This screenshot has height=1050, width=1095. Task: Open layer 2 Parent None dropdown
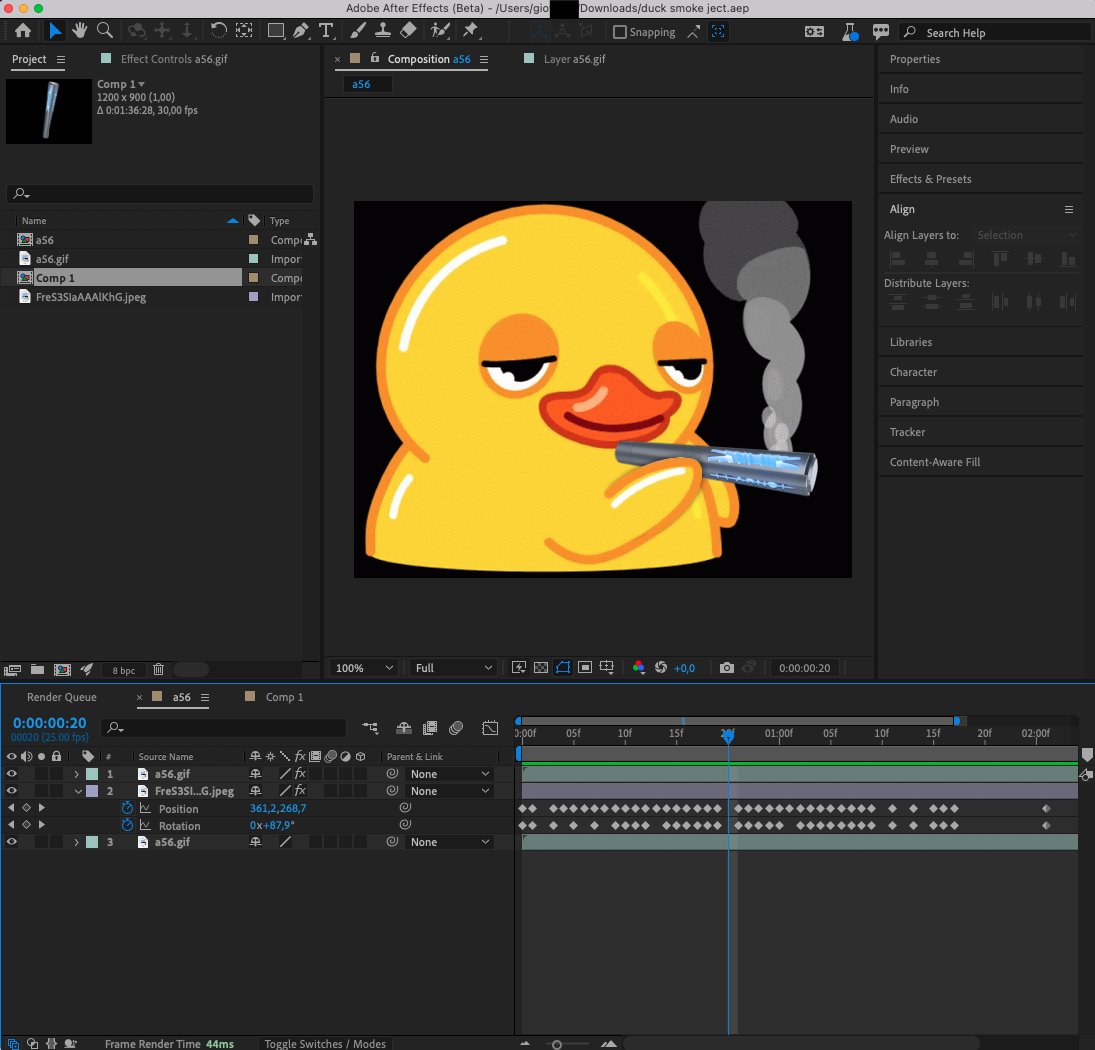point(449,791)
